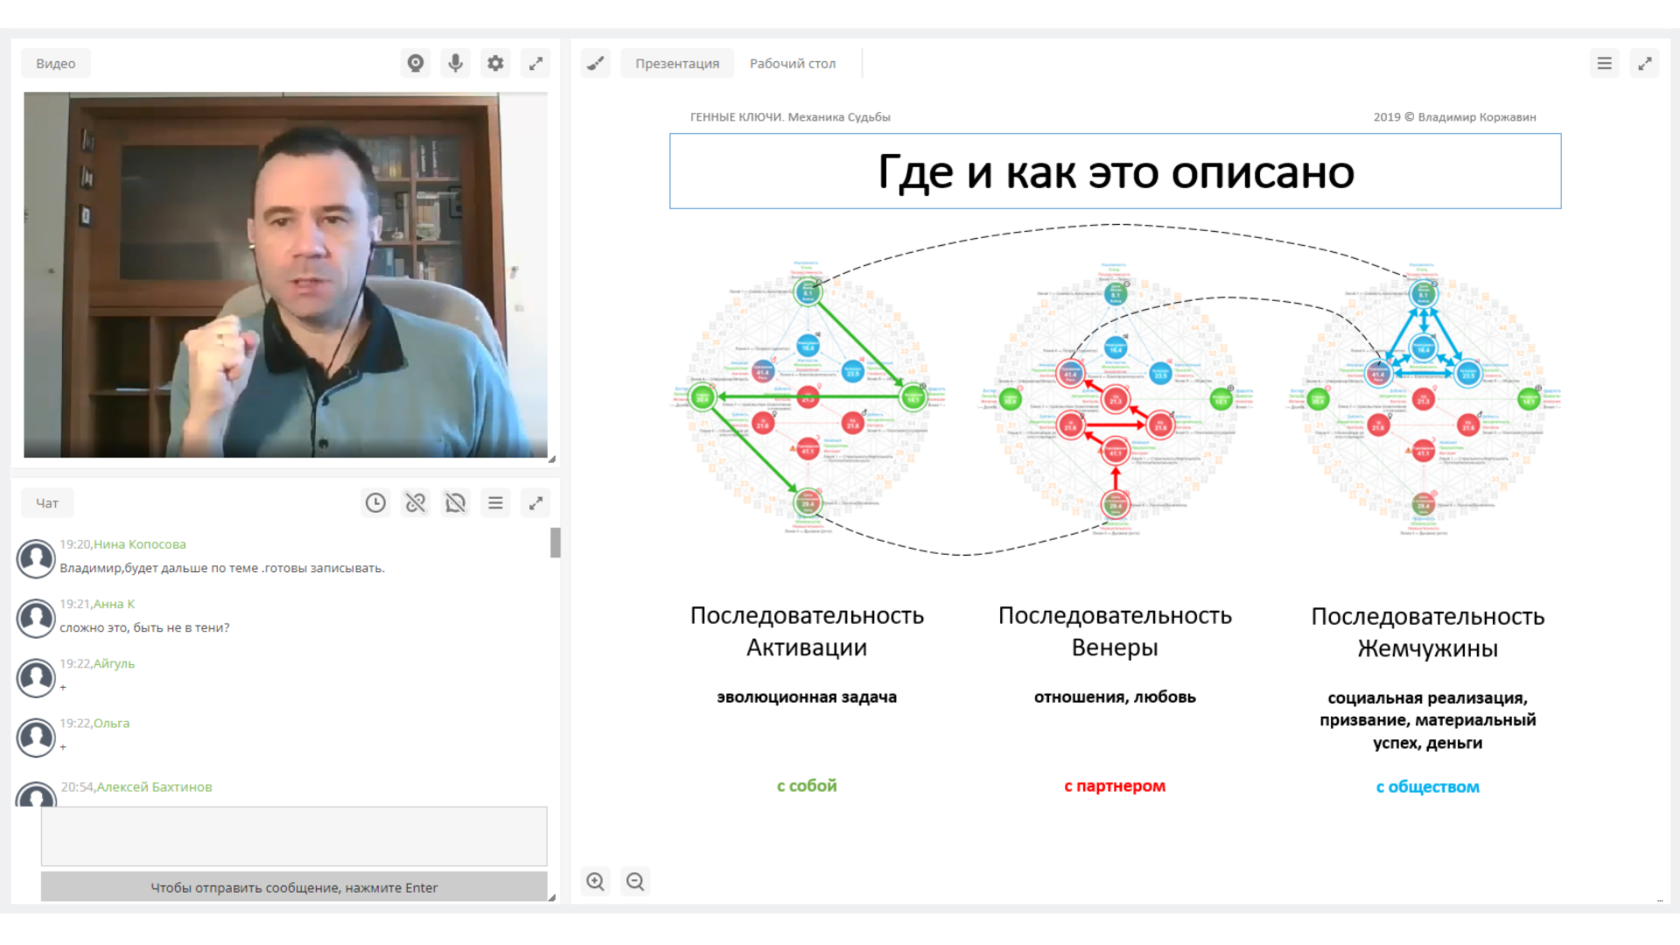This screenshot has width=1680, height=945.
Task: Click Айгуль's name in chat
Action: pos(114,663)
